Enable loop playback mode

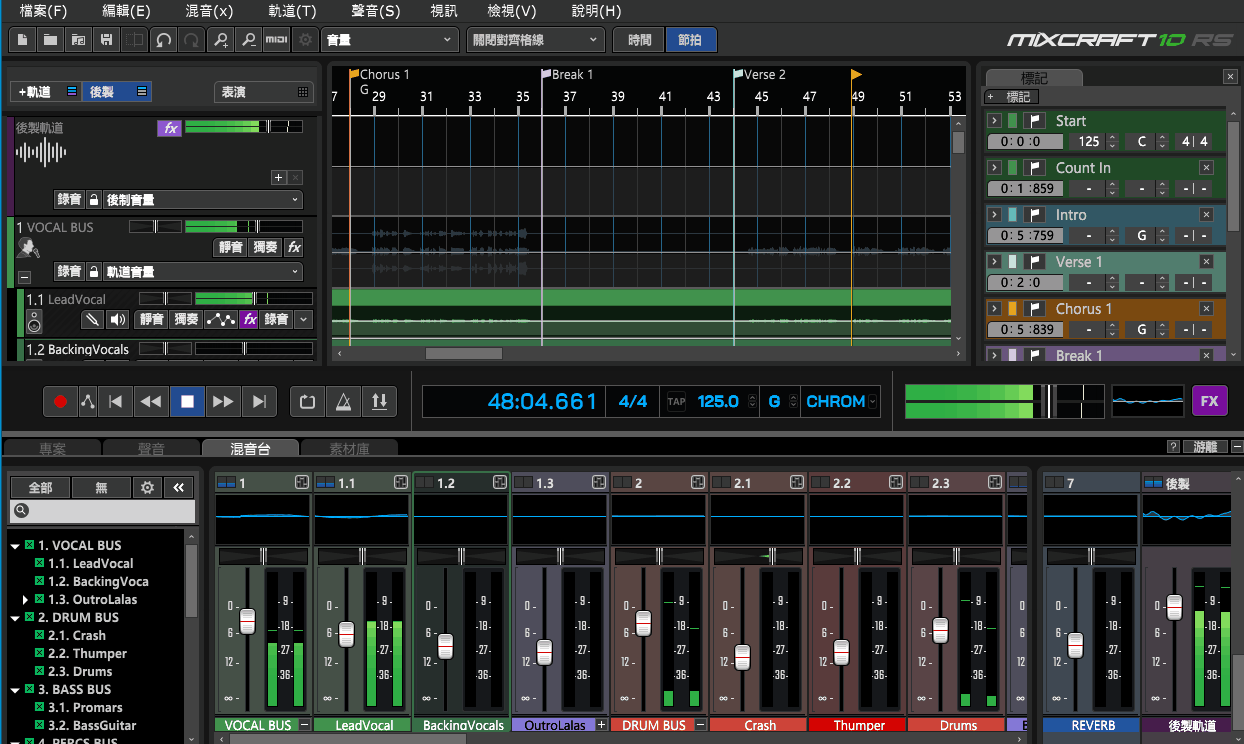tap(307, 401)
